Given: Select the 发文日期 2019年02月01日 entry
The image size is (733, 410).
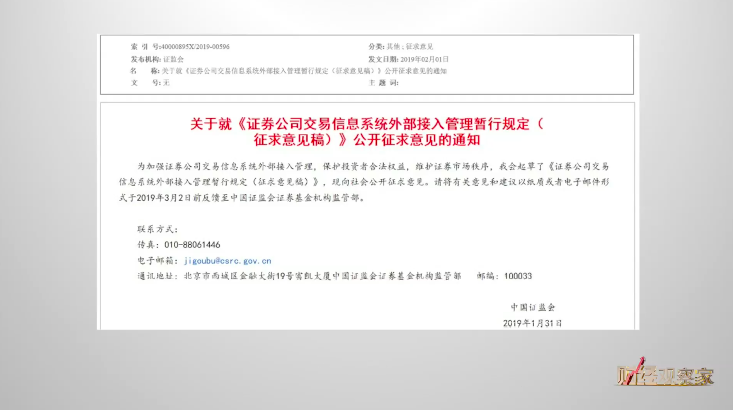Looking at the screenshot, I should pyautogui.click(x=424, y=59).
